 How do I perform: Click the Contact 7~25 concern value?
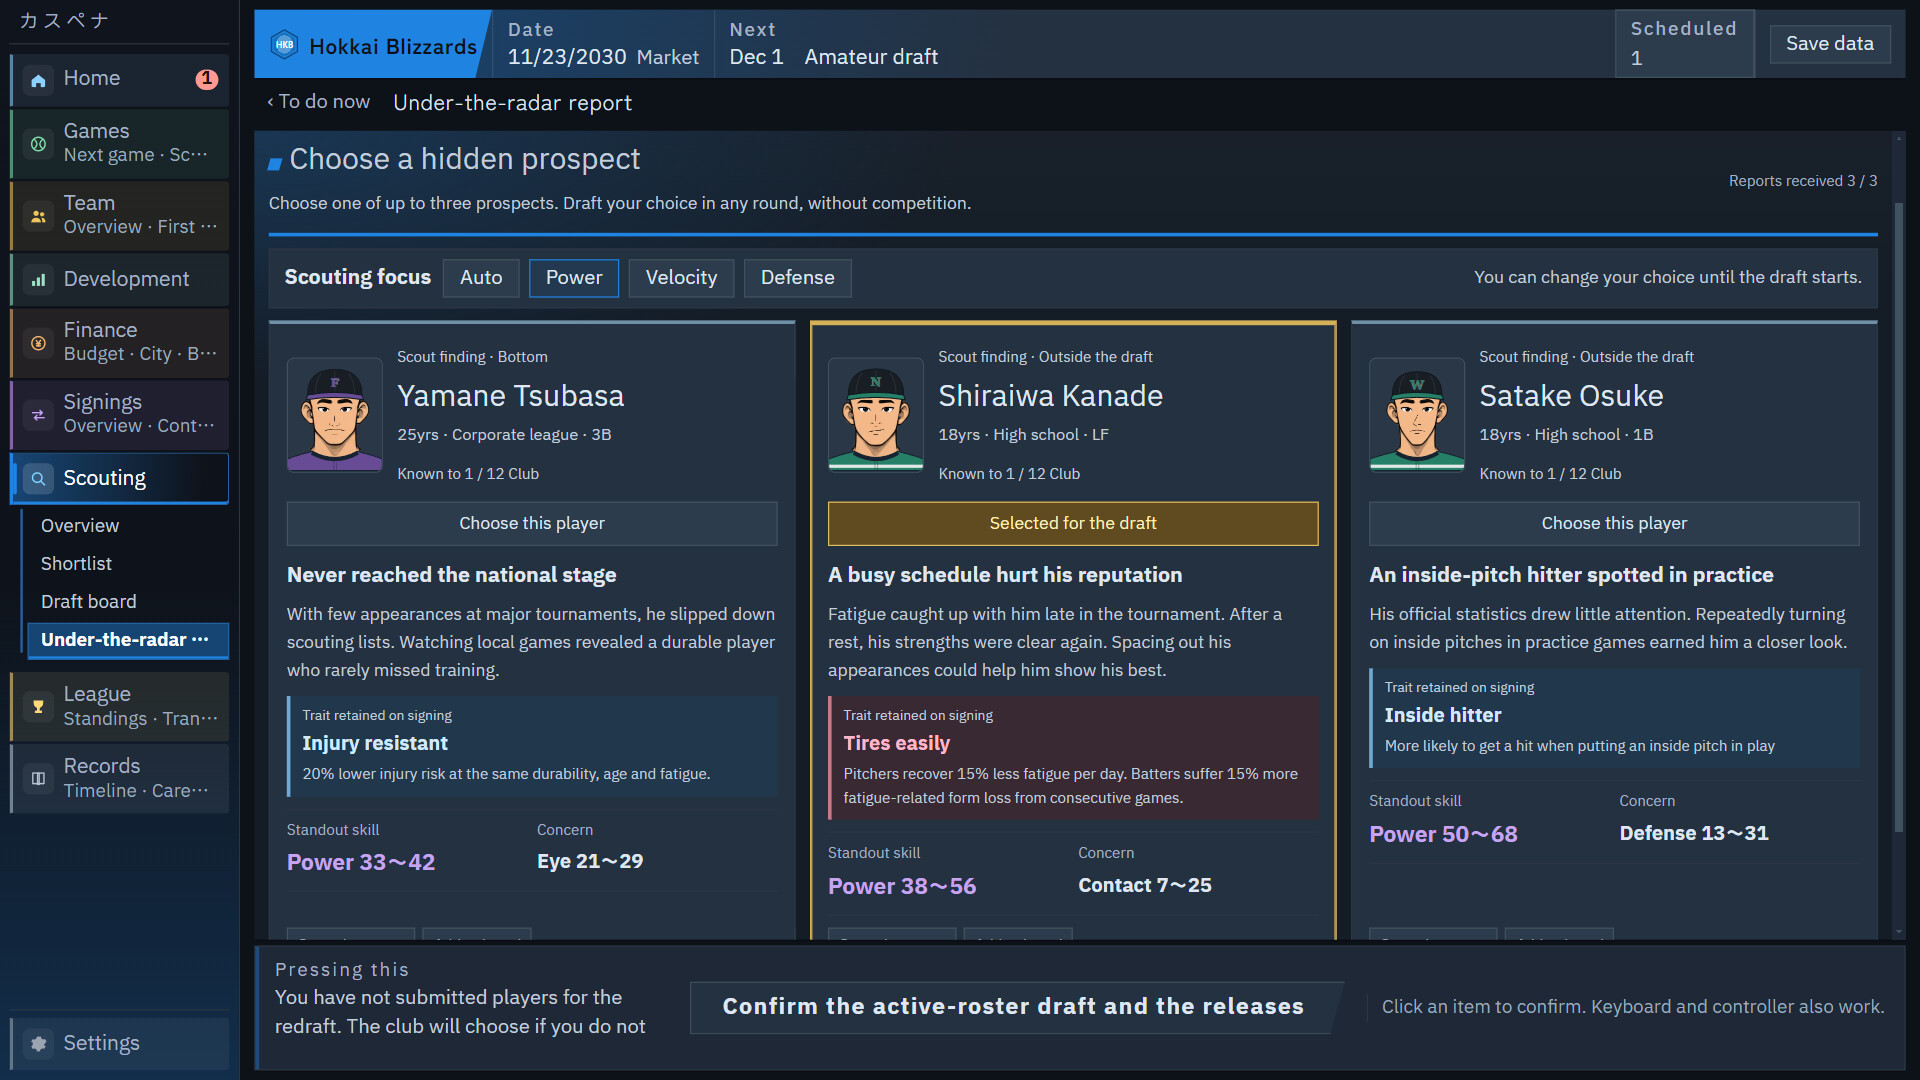1145,886
